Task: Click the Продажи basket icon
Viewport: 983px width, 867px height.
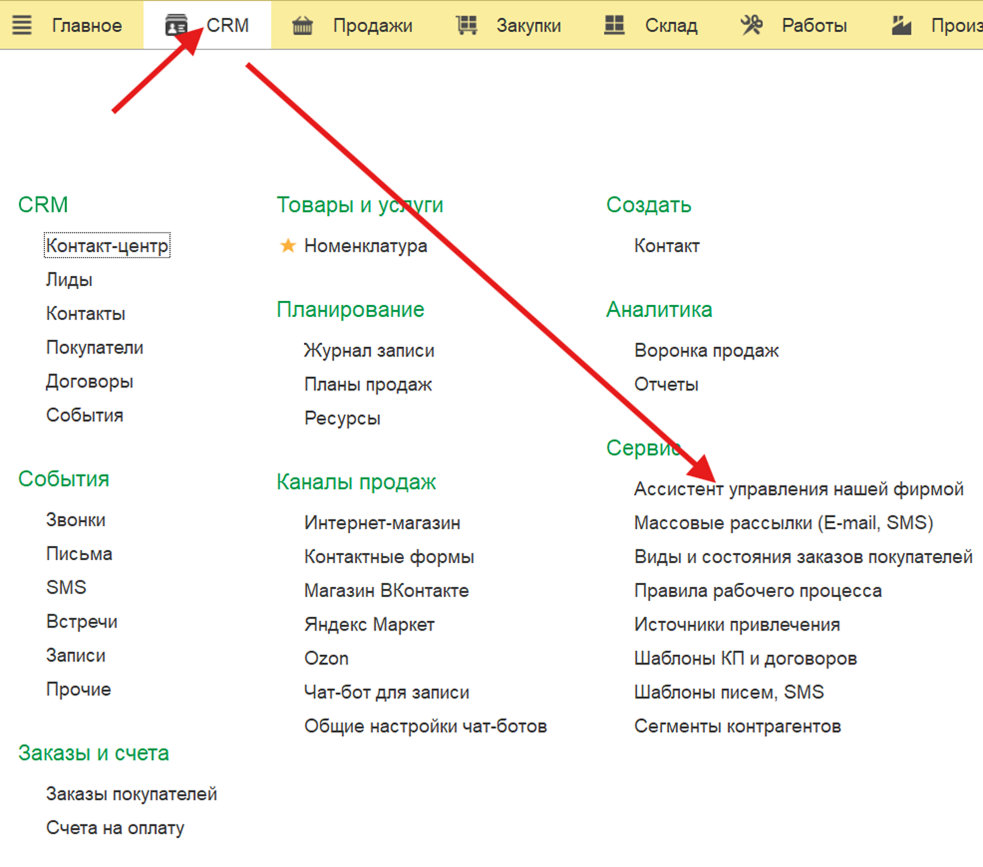Action: (x=302, y=26)
